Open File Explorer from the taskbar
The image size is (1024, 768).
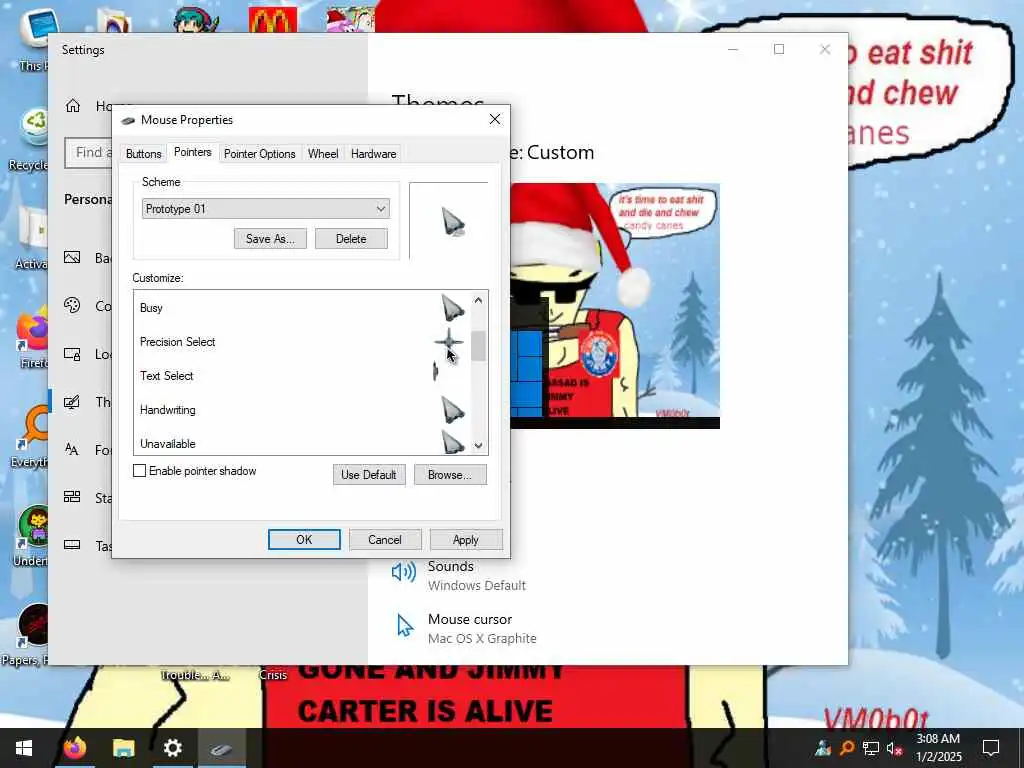pyautogui.click(x=123, y=748)
